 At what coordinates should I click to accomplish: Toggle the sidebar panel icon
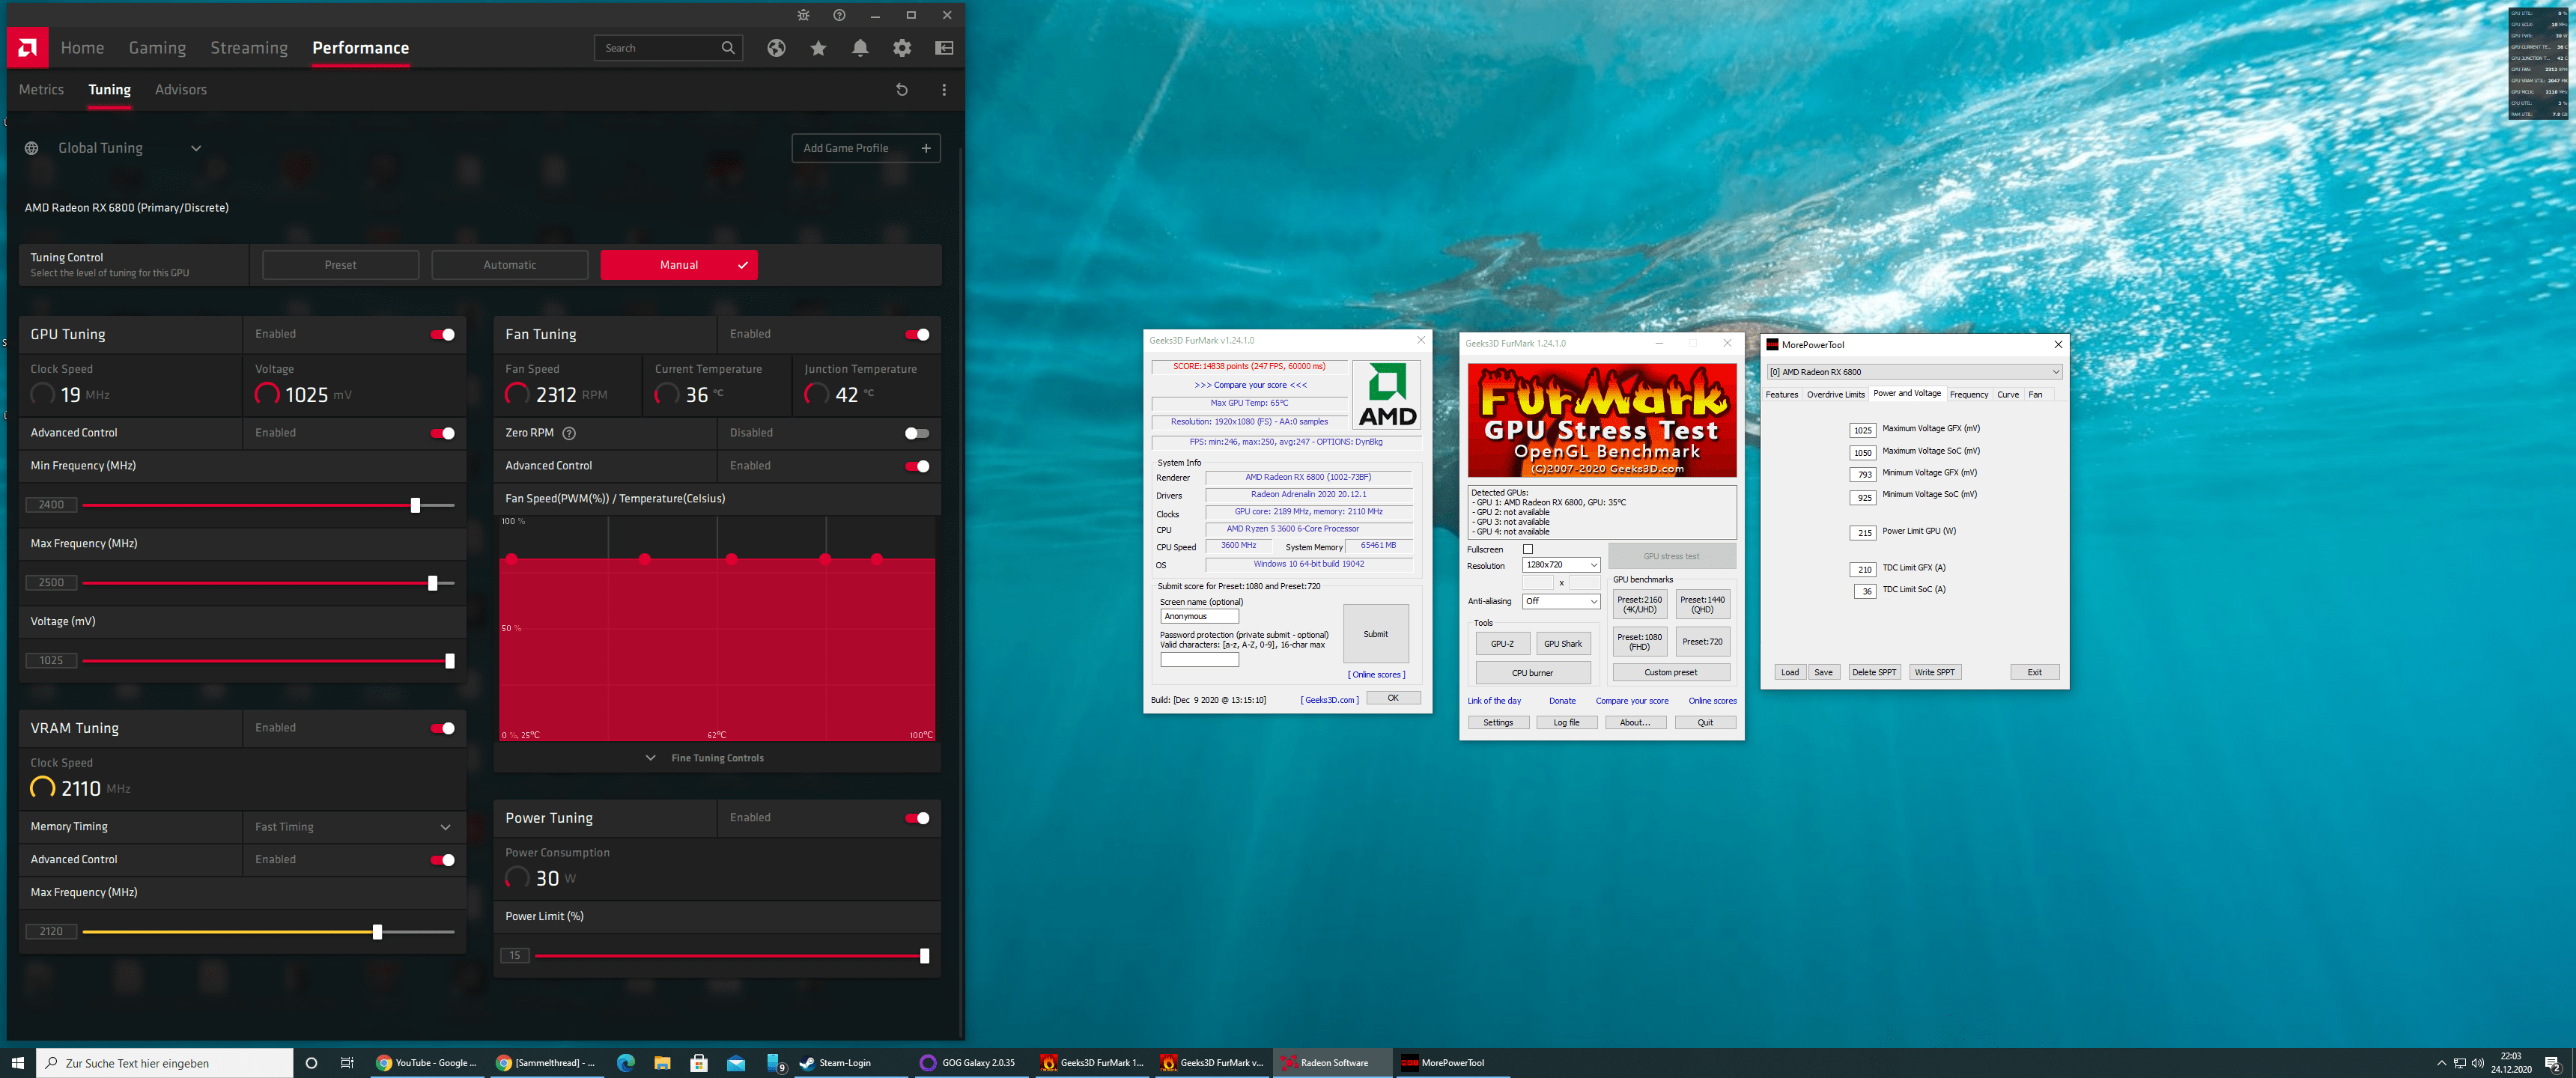tap(944, 48)
